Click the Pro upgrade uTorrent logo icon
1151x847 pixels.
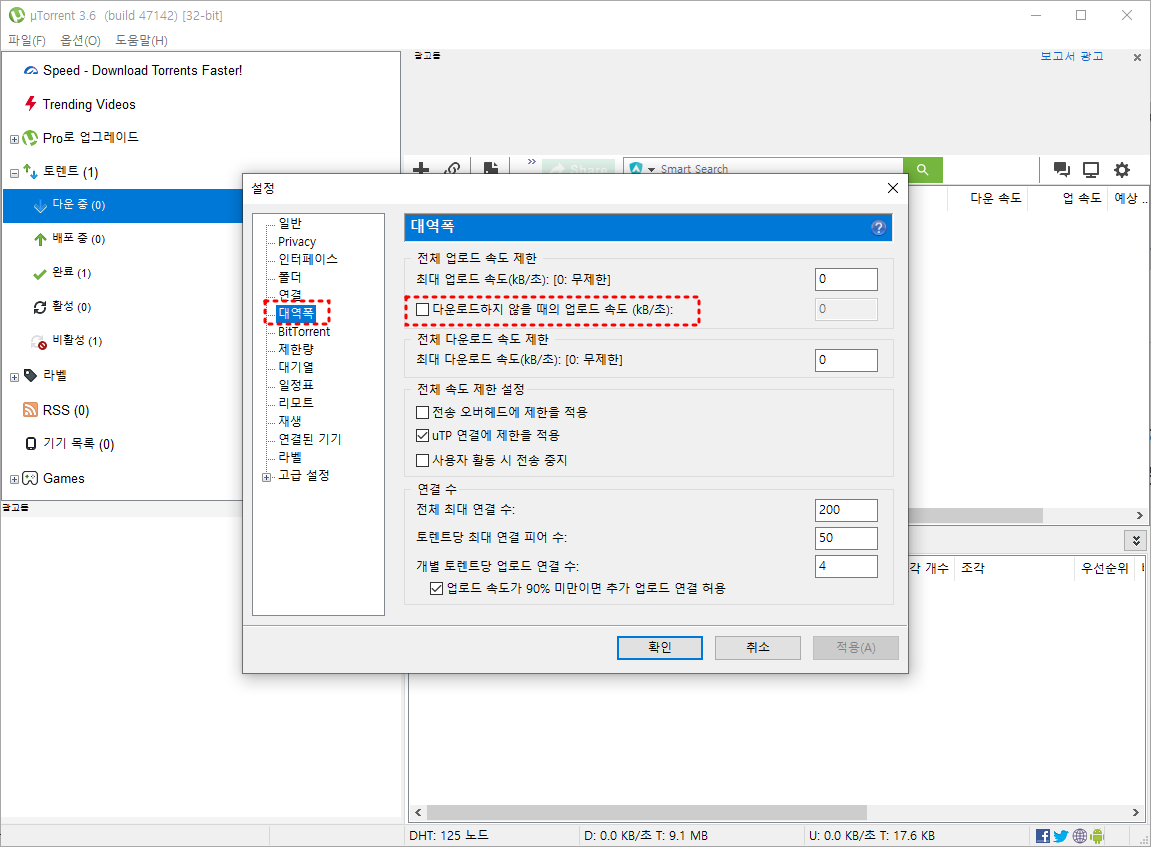tap(30, 138)
